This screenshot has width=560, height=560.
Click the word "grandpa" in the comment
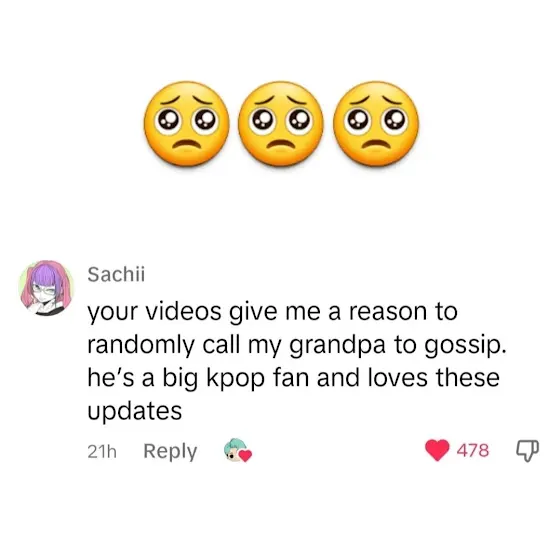[337, 347]
